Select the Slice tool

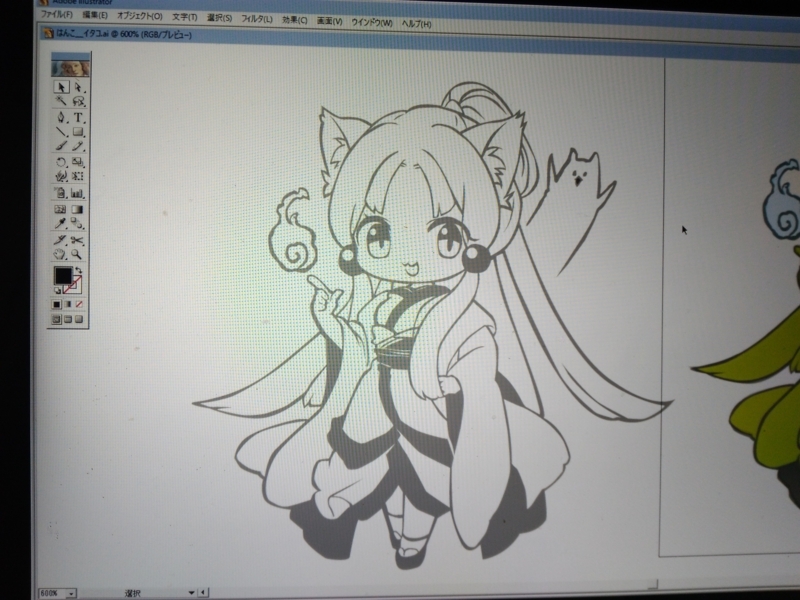coord(61,240)
